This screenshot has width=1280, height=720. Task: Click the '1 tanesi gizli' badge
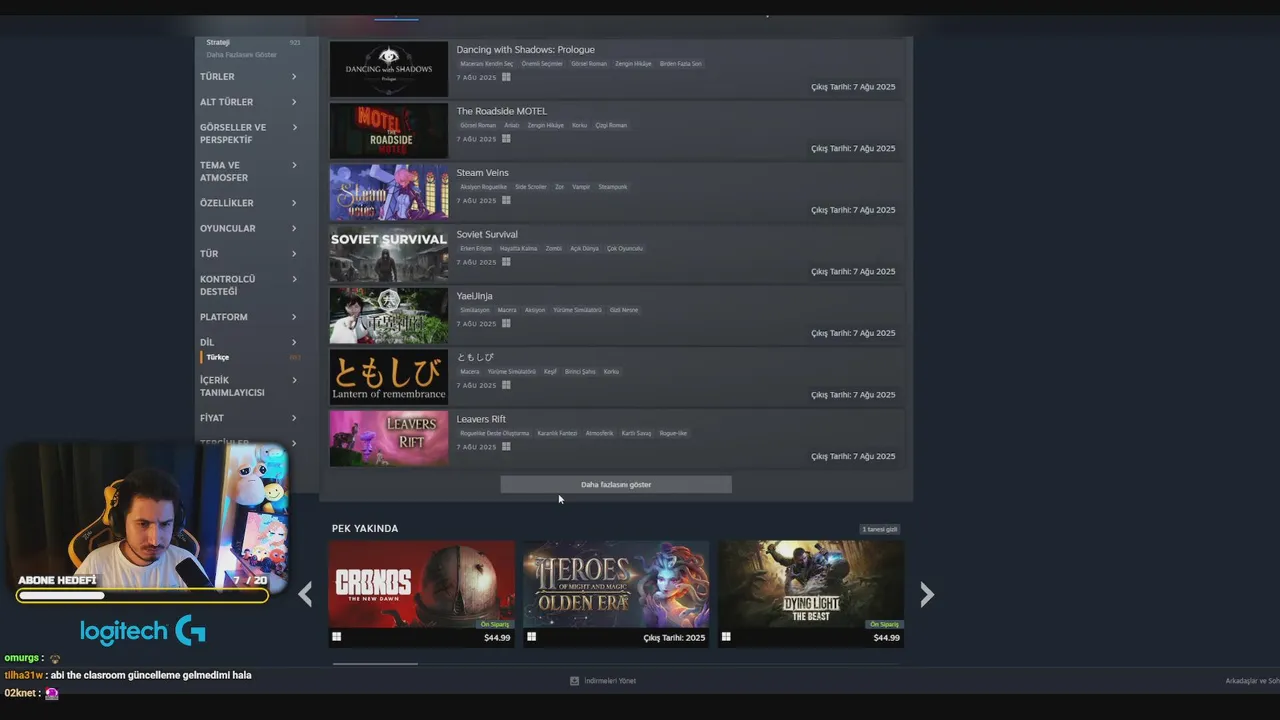click(x=880, y=529)
